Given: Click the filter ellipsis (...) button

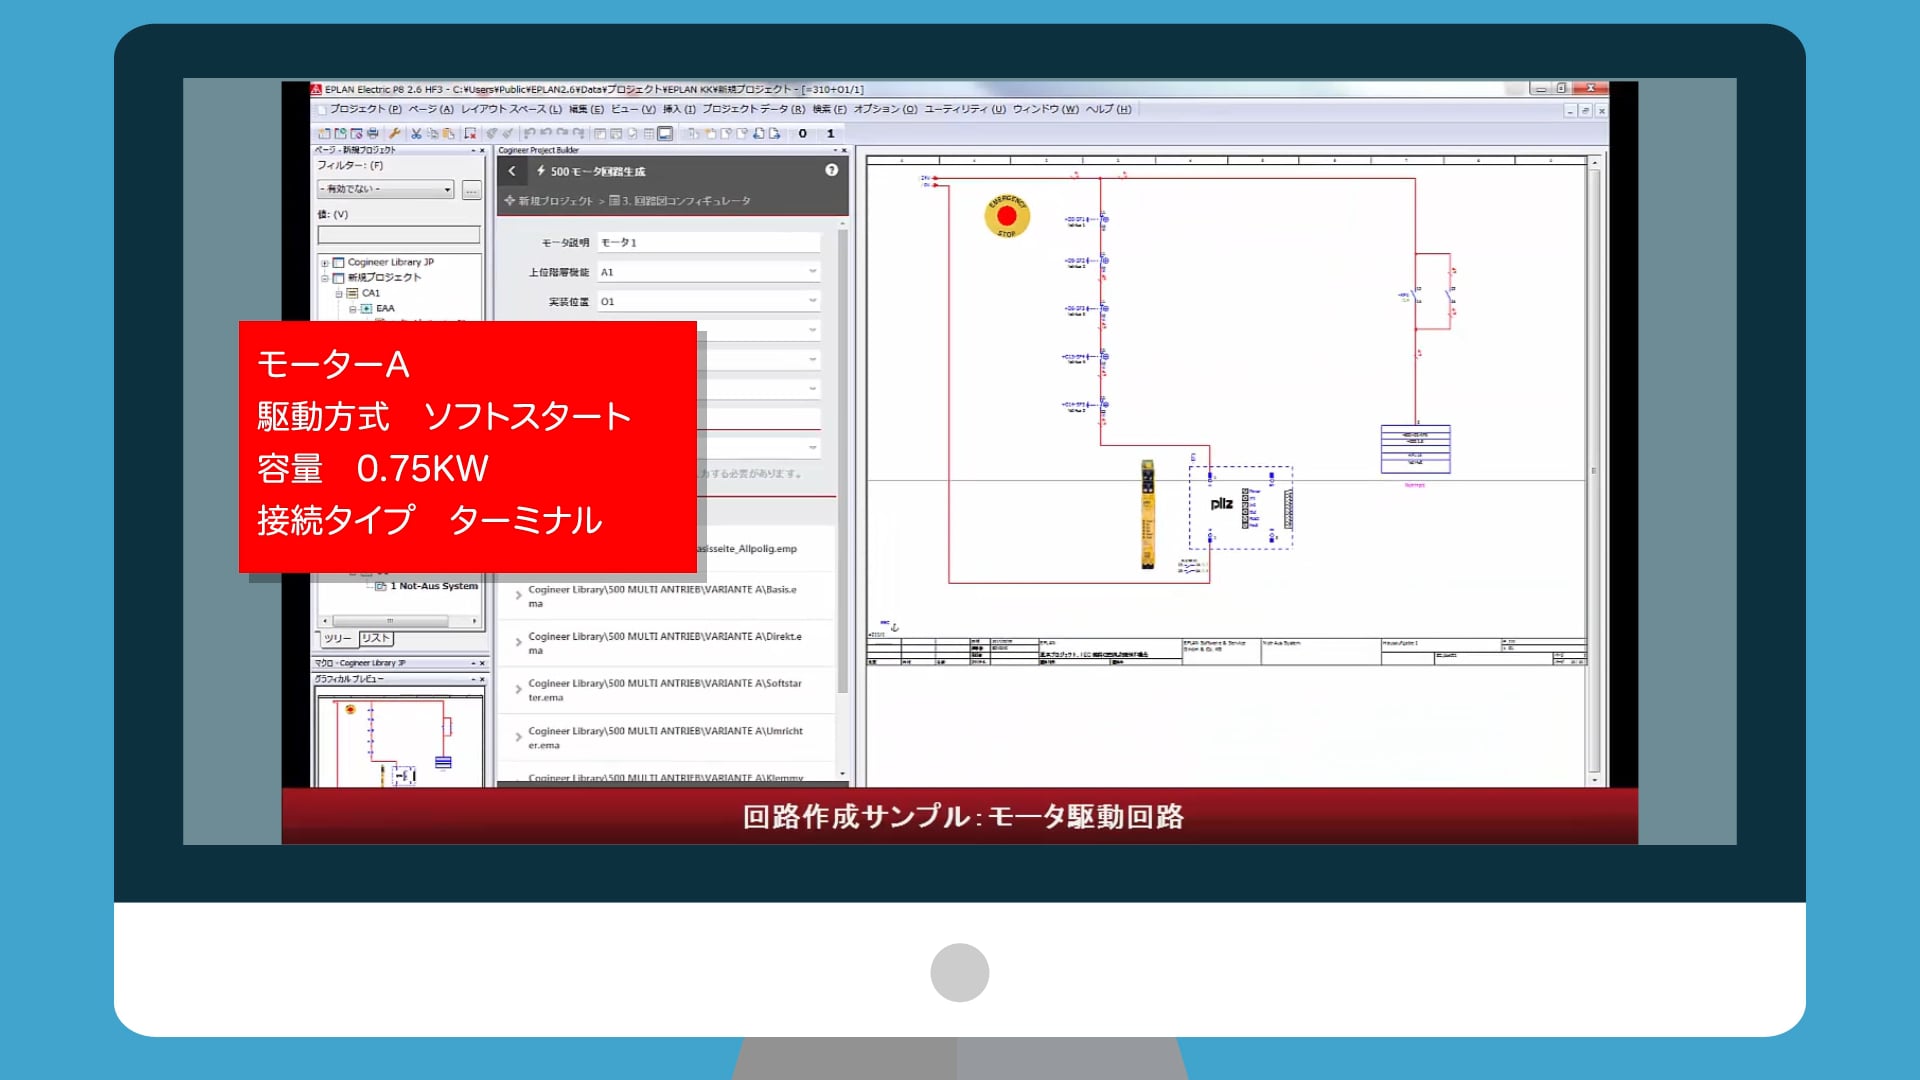Looking at the screenshot, I should tap(471, 190).
